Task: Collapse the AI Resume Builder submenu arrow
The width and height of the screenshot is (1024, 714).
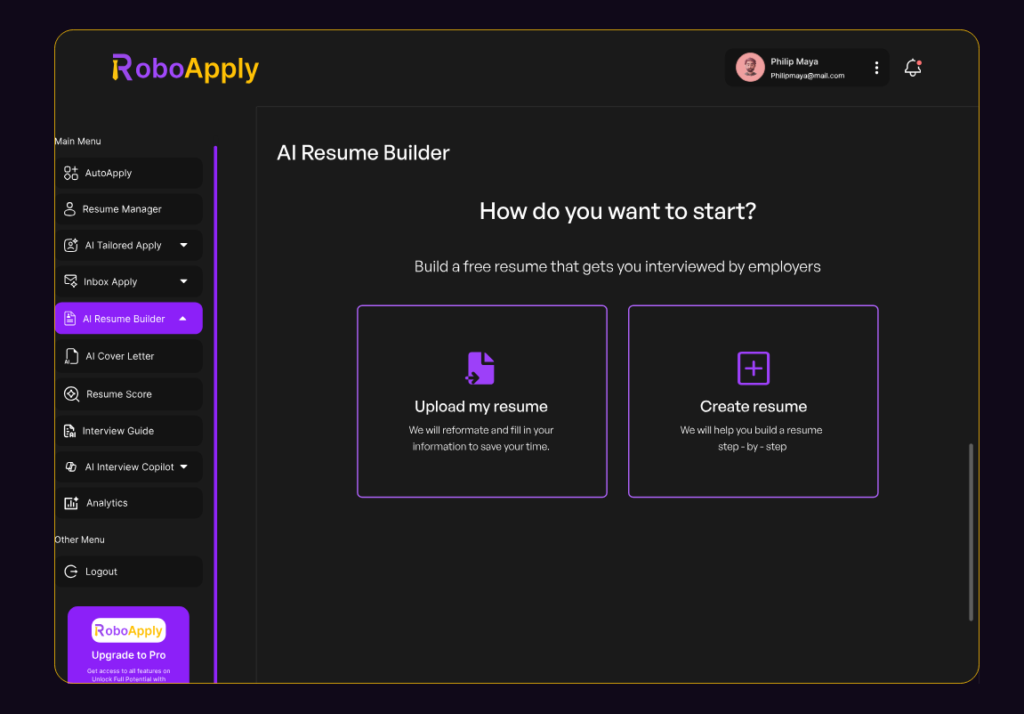Action: (183, 319)
